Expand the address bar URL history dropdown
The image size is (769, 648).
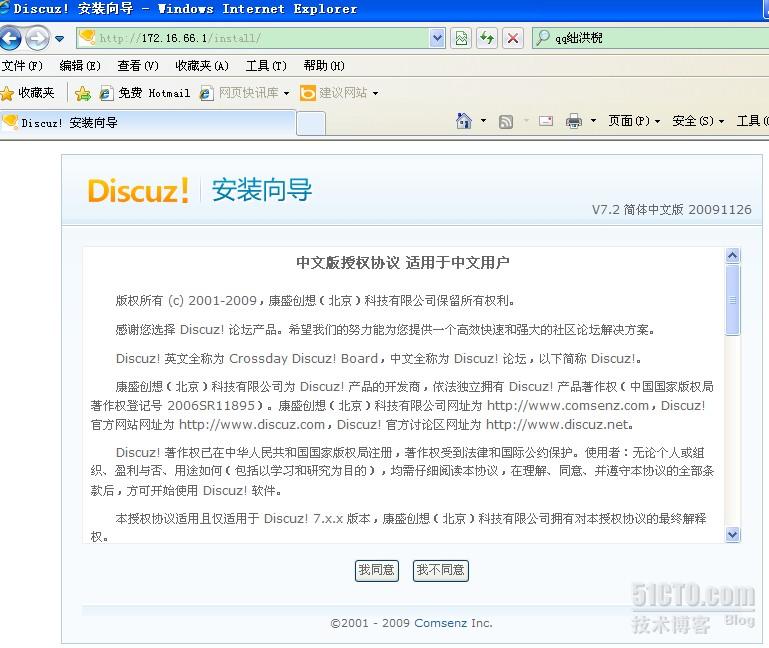[x=436, y=38]
